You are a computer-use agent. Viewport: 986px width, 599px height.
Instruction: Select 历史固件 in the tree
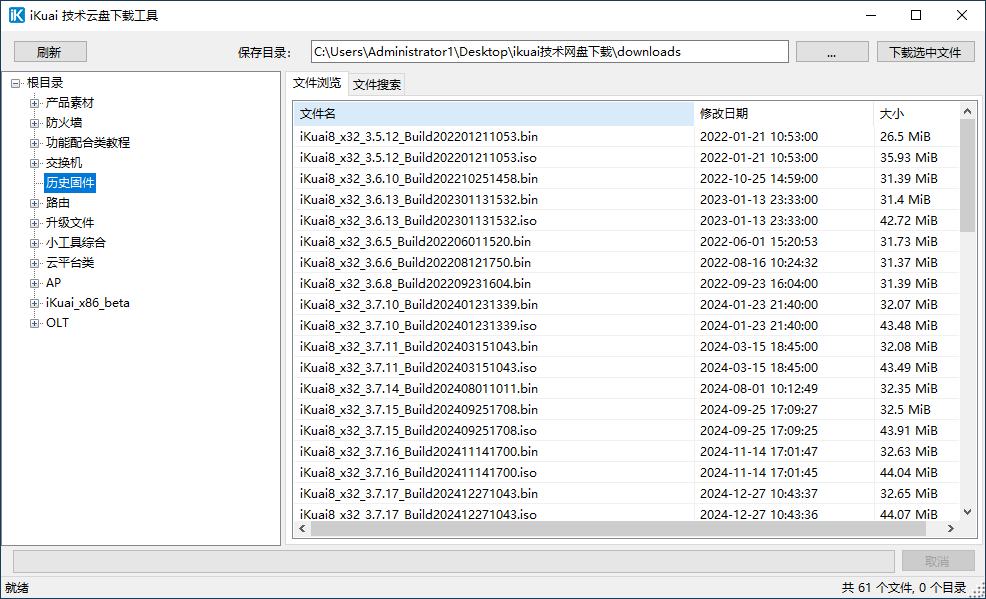click(x=70, y=183)
